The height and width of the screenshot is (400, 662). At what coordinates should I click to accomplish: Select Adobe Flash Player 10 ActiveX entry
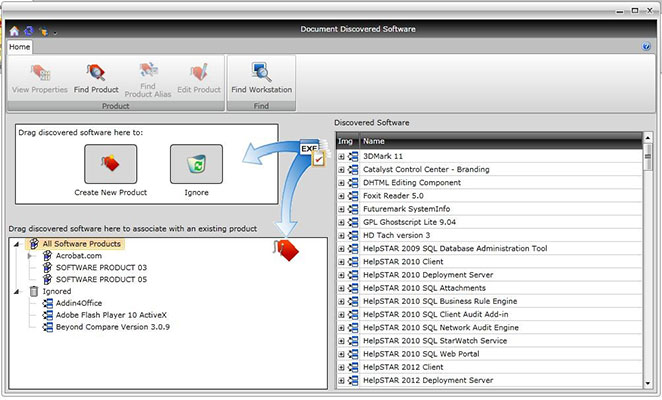point(111,315)
